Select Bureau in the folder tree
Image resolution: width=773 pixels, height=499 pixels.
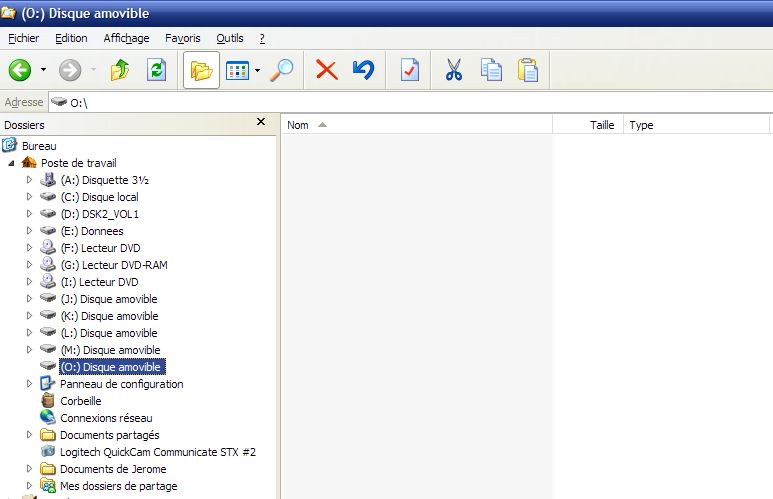point(39,146)
